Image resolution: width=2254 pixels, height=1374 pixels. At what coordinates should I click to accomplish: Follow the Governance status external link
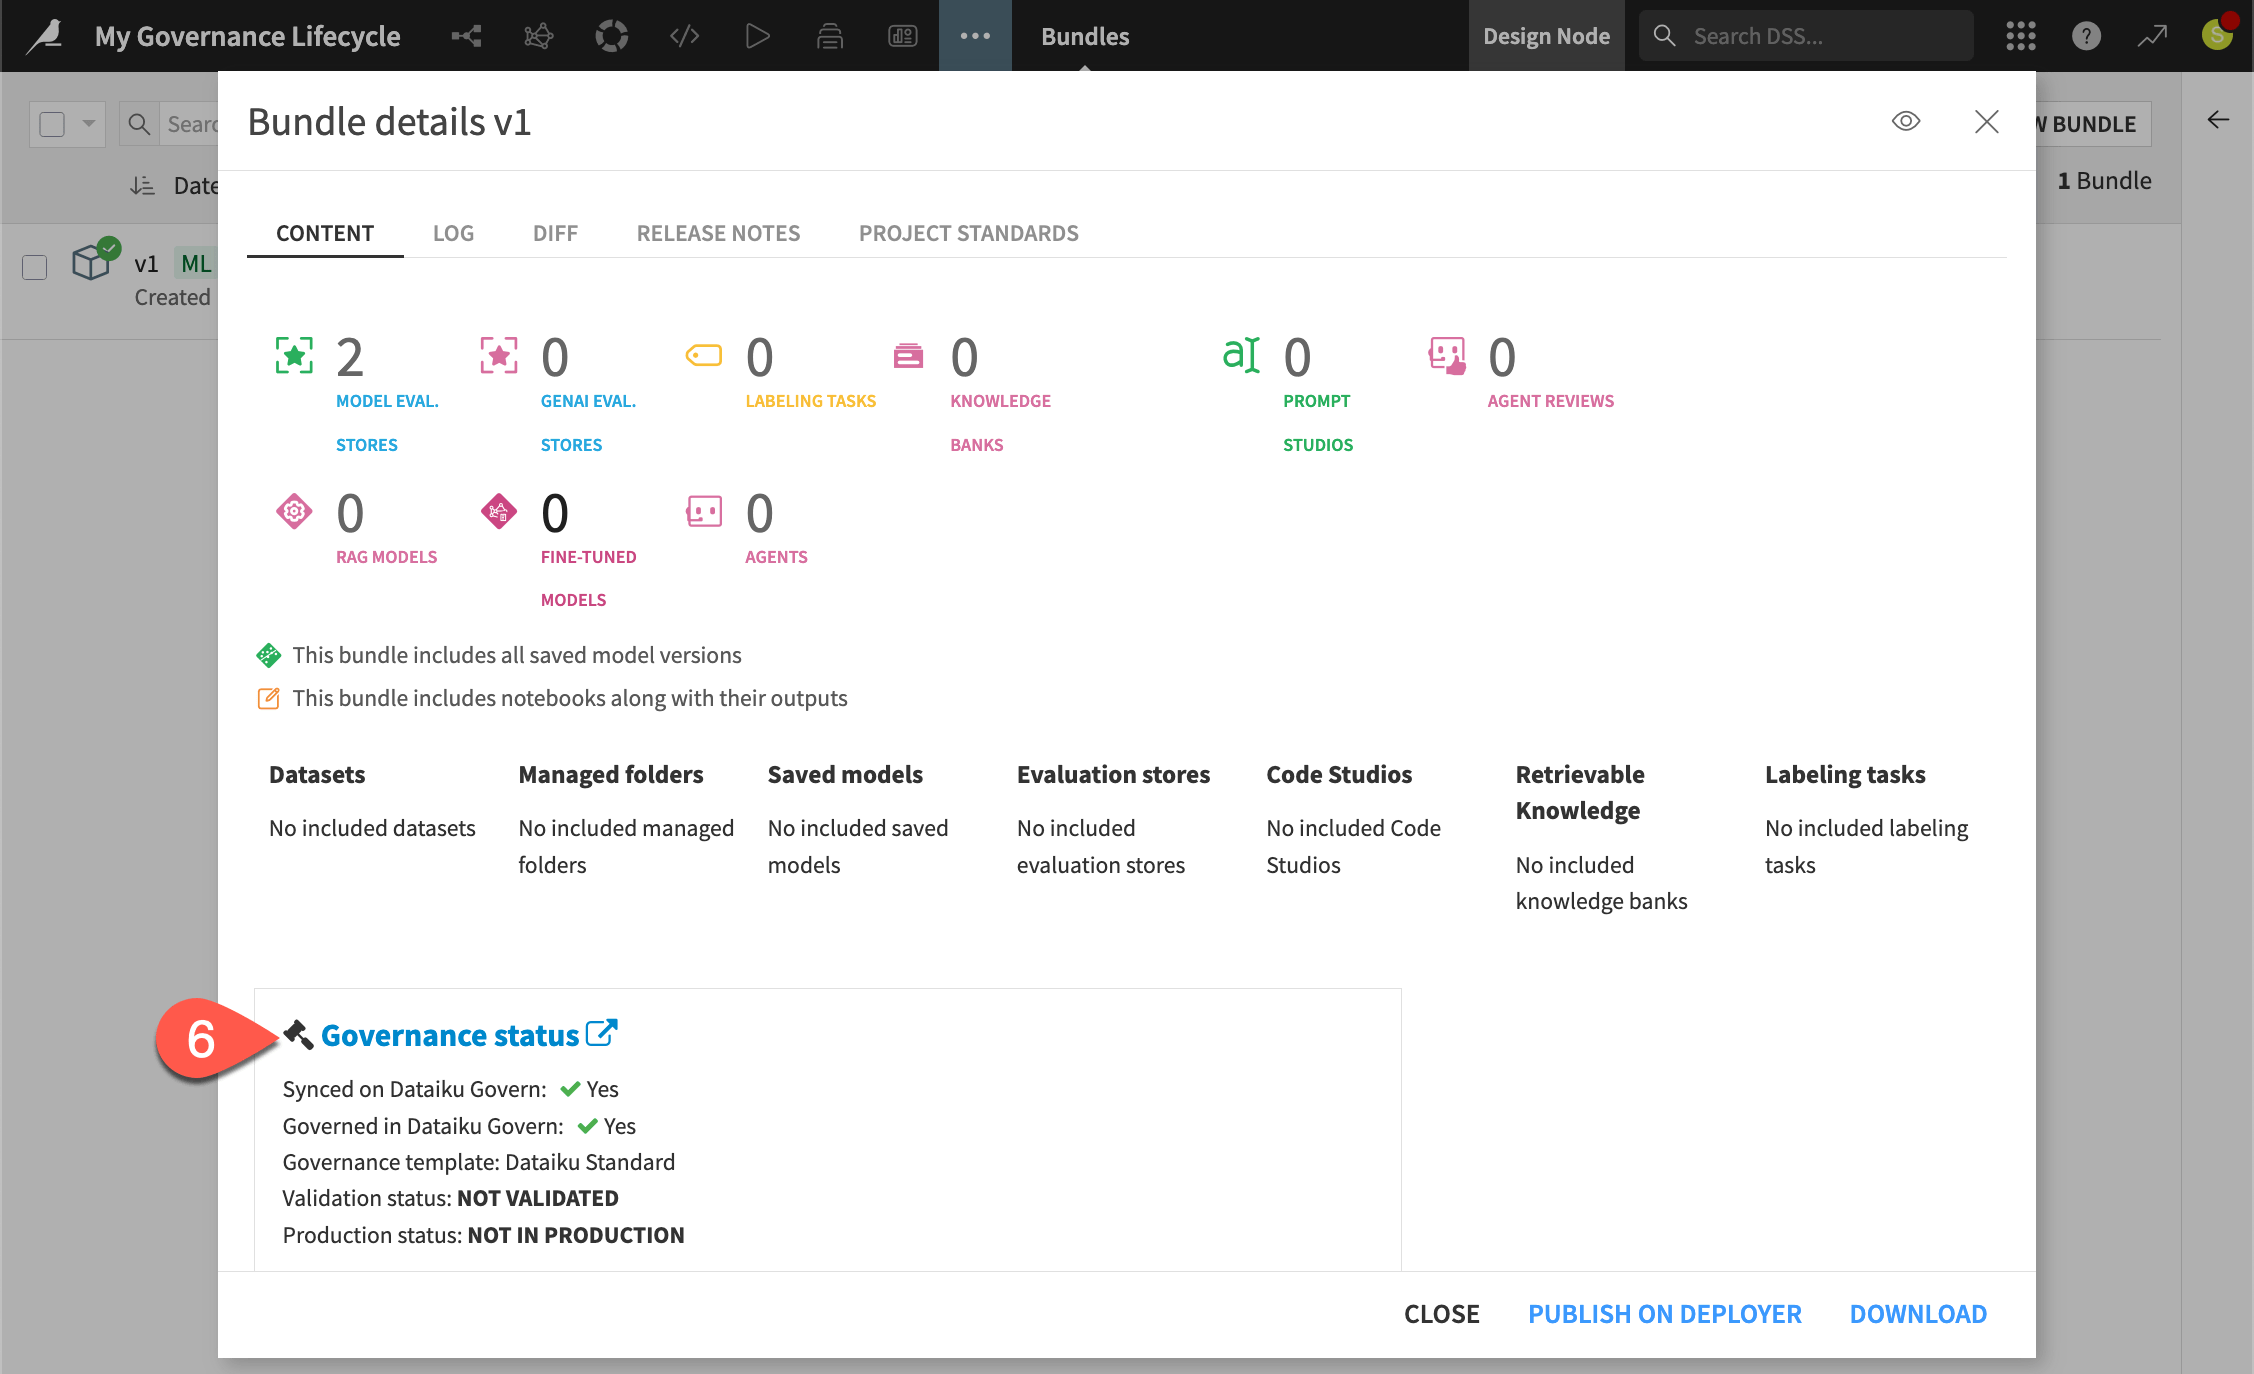(602, 1032)
